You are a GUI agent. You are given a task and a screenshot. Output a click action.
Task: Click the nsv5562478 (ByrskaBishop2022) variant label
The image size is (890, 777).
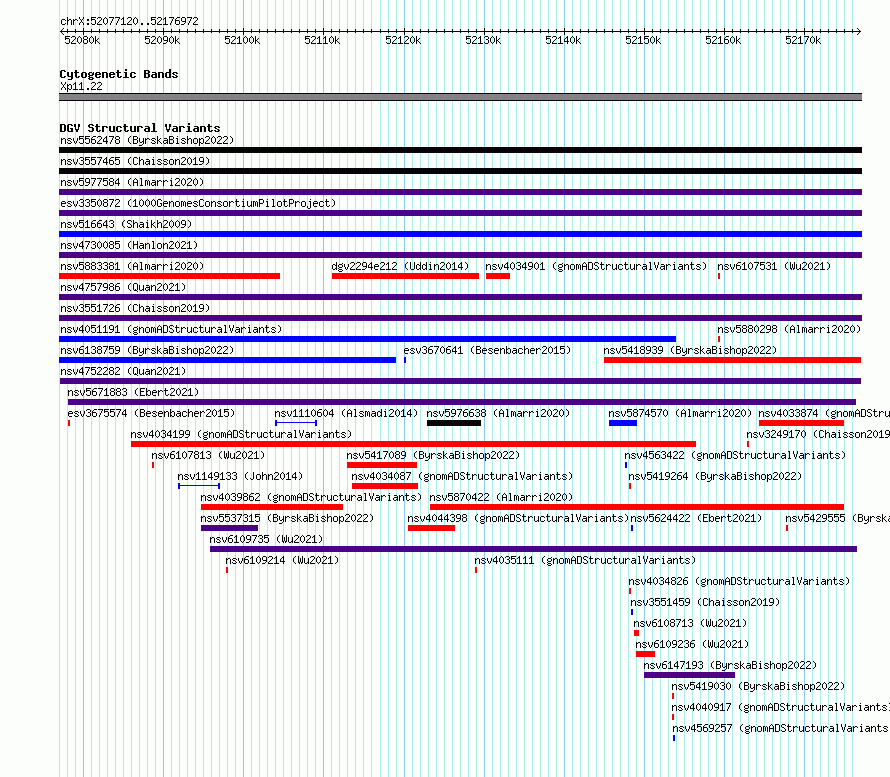coord(147,140)
